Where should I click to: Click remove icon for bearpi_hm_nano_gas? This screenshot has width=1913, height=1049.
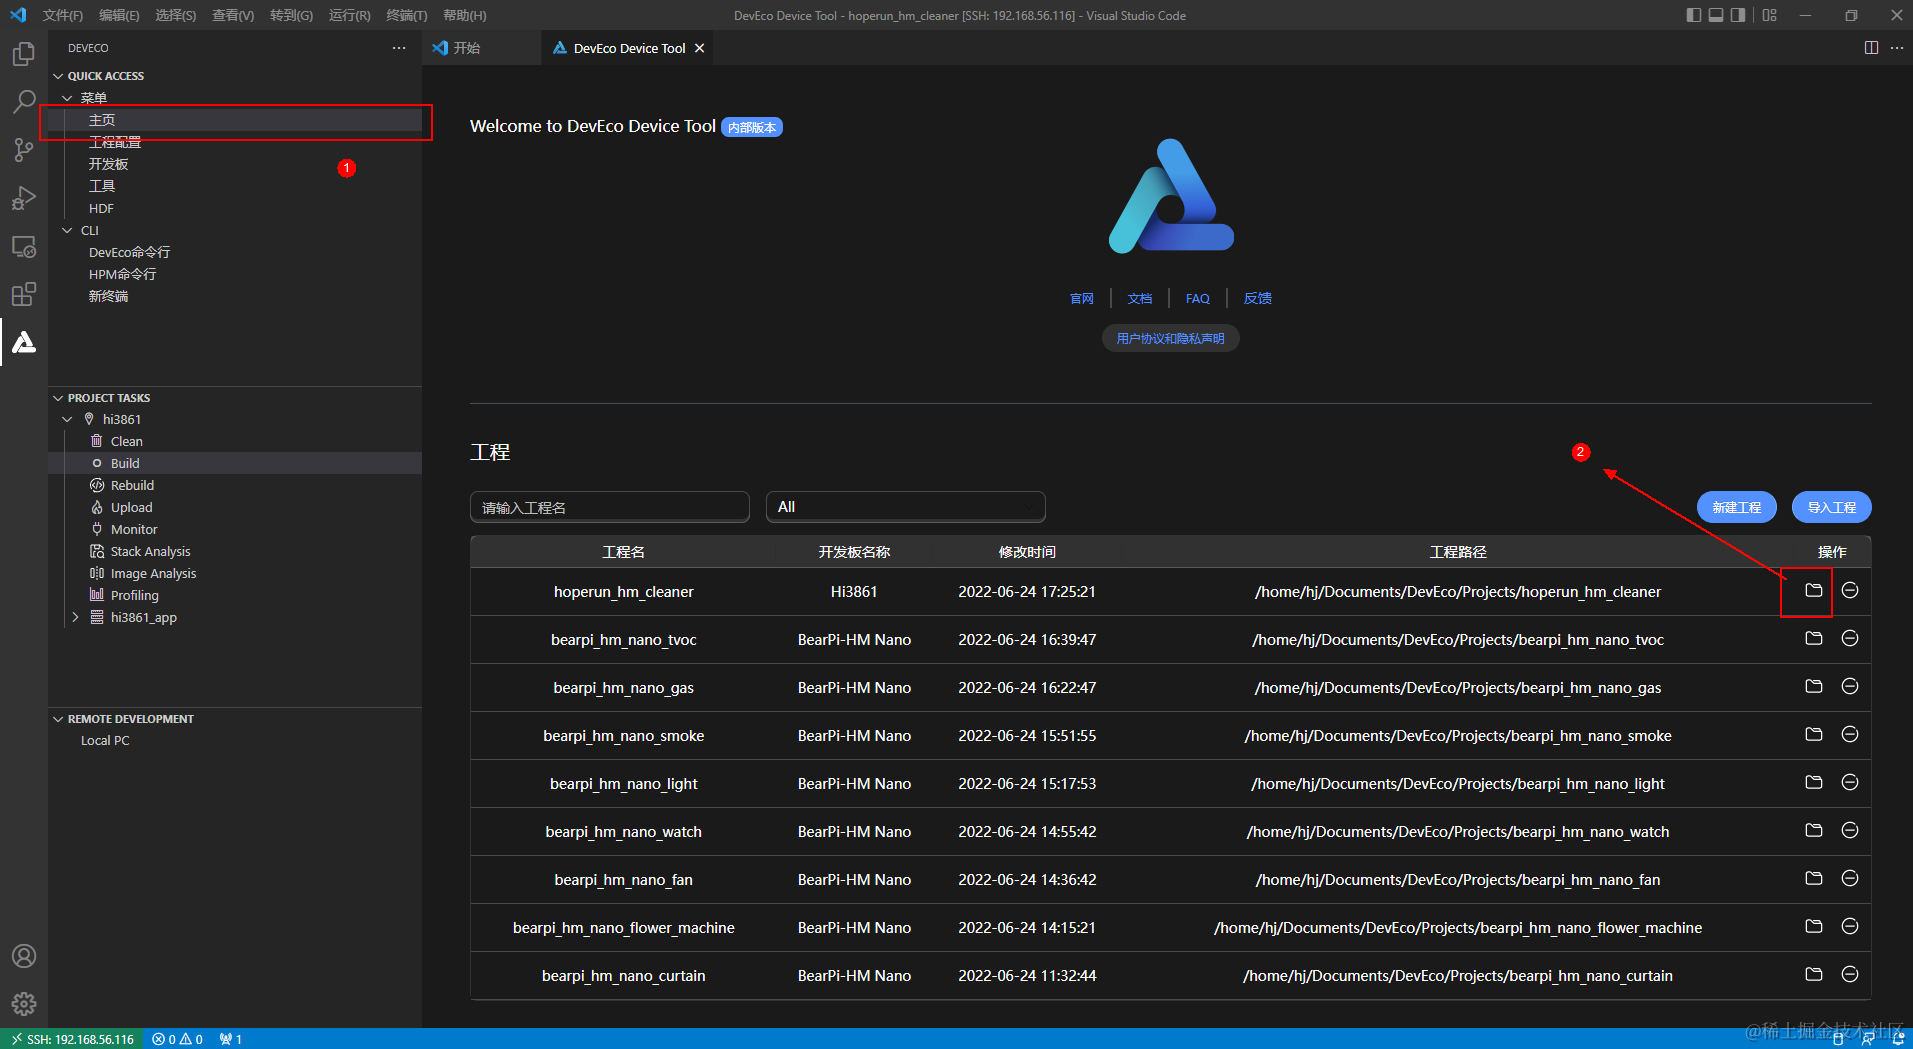coord(1850,686)
